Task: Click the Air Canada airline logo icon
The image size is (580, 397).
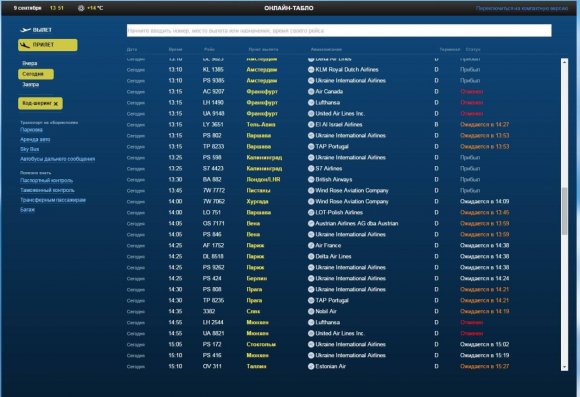Action: (x=311, y=91)
